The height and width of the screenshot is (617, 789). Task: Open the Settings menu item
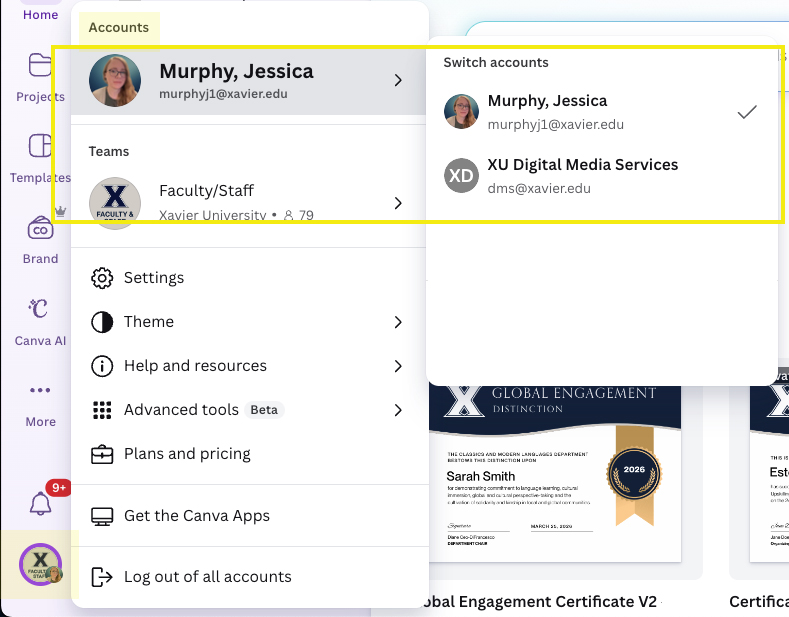click(x=250, y=278)
